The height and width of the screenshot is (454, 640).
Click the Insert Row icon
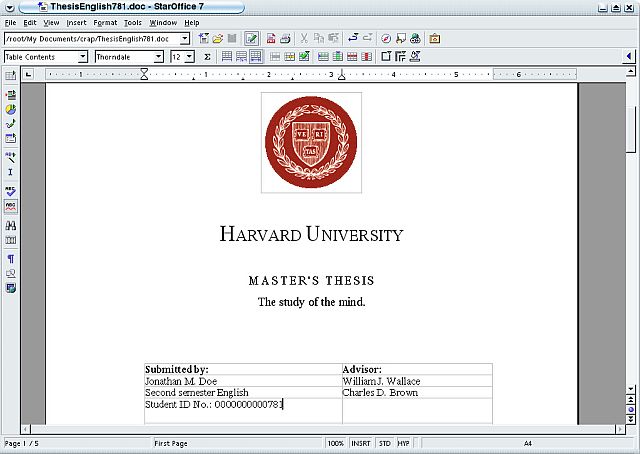coord(323,57)
